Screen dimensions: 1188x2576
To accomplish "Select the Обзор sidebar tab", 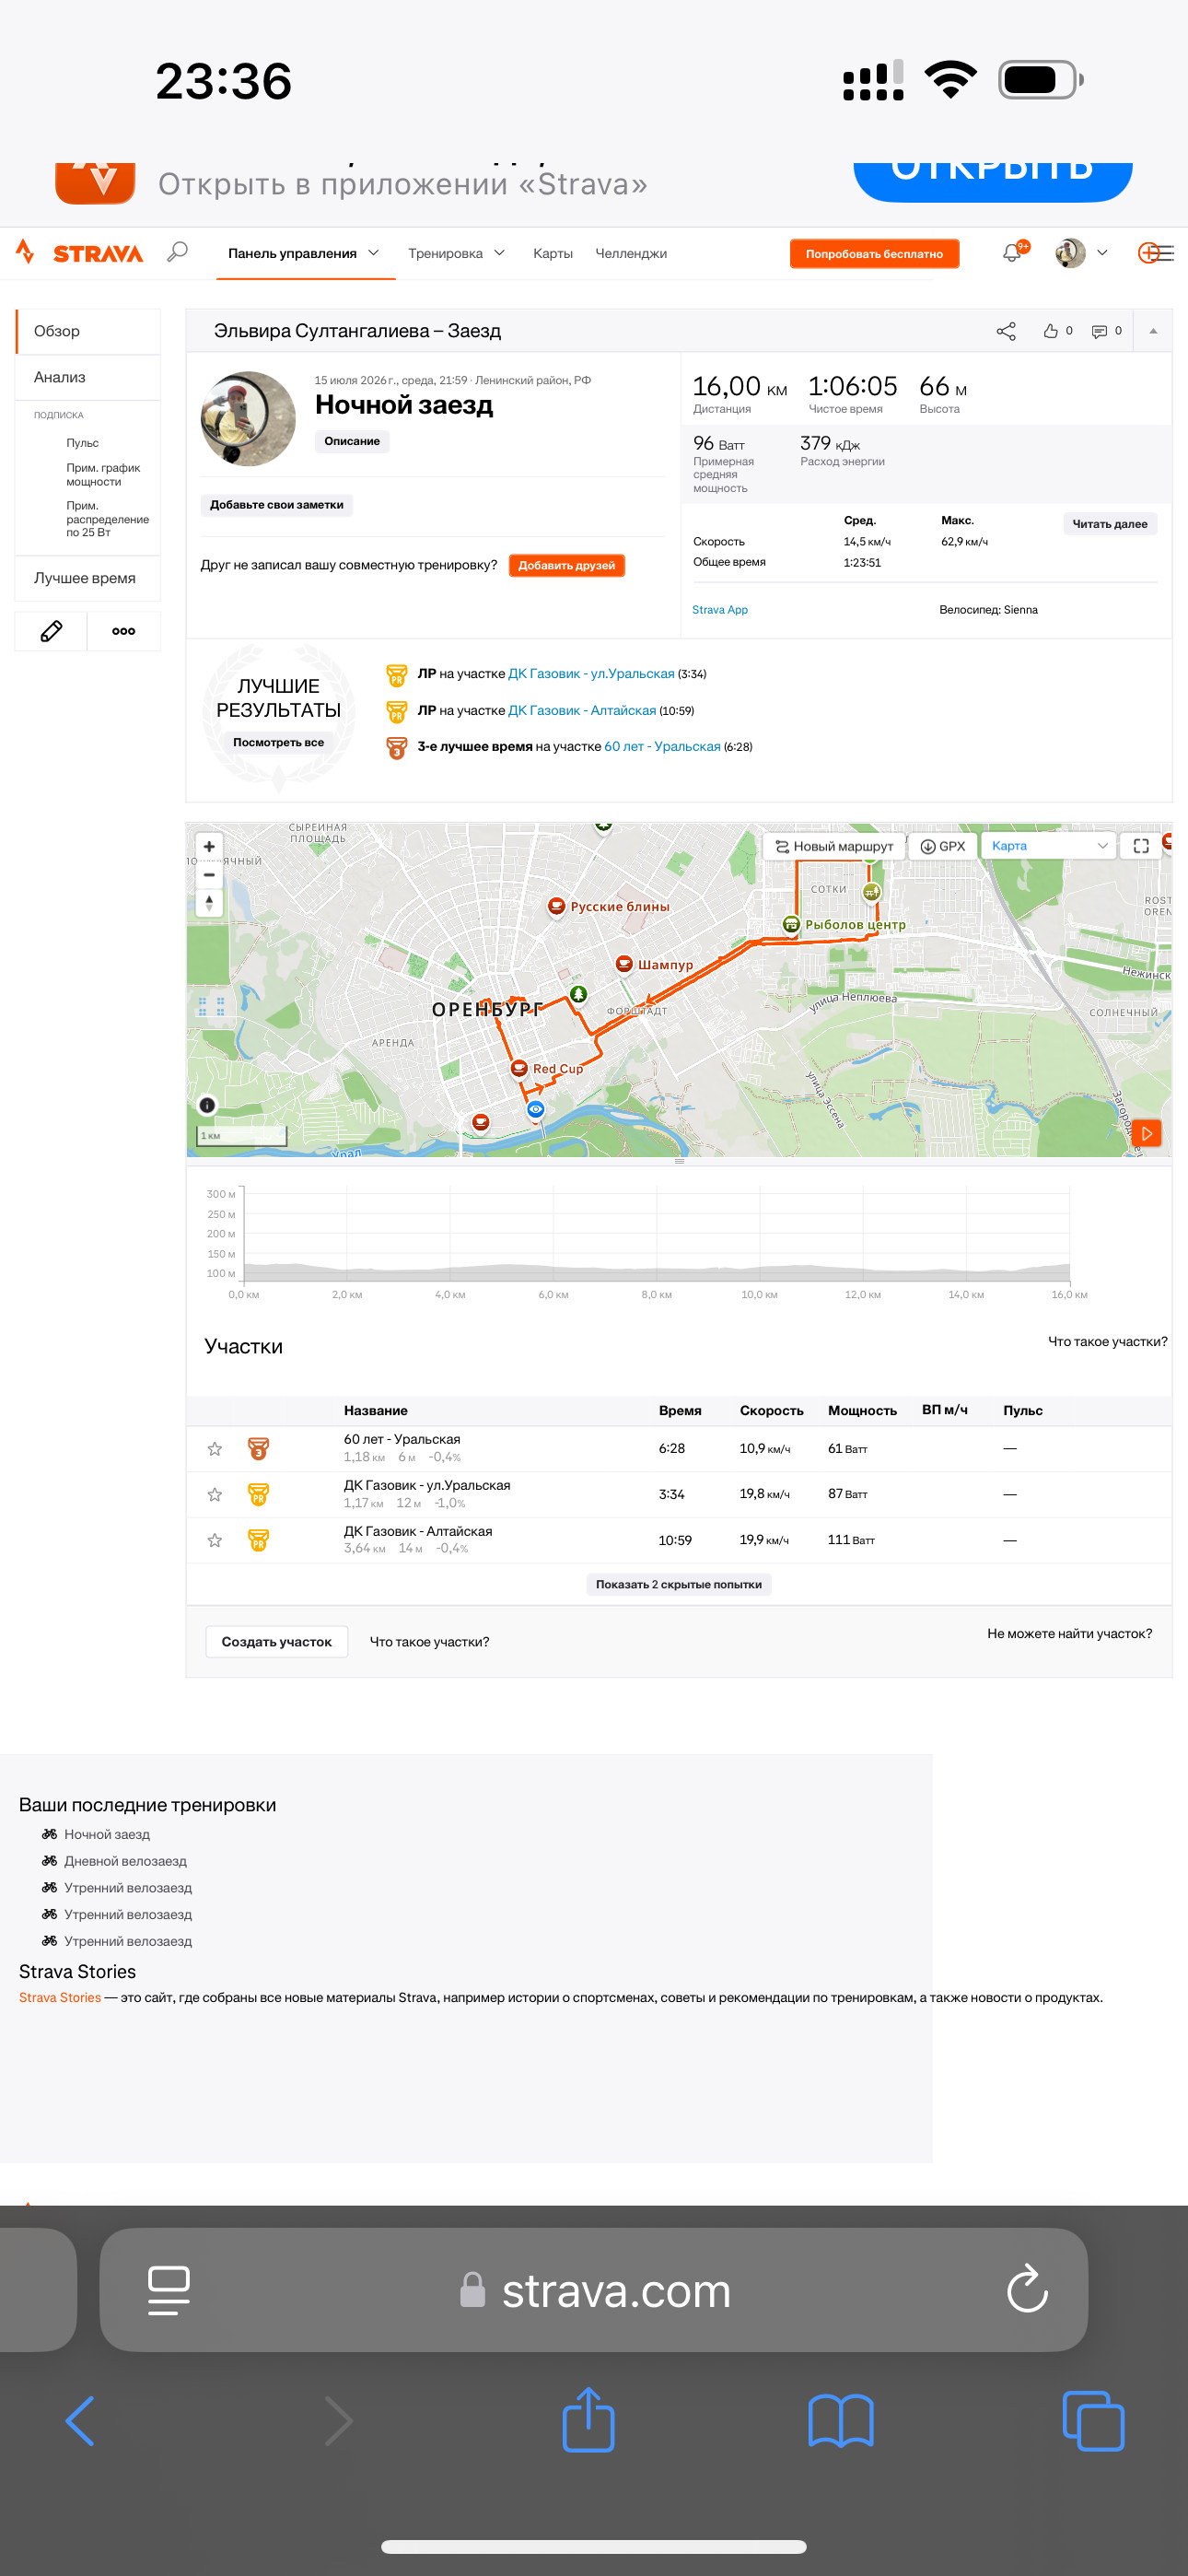I will pyautogui.click(x=88, y=331).
